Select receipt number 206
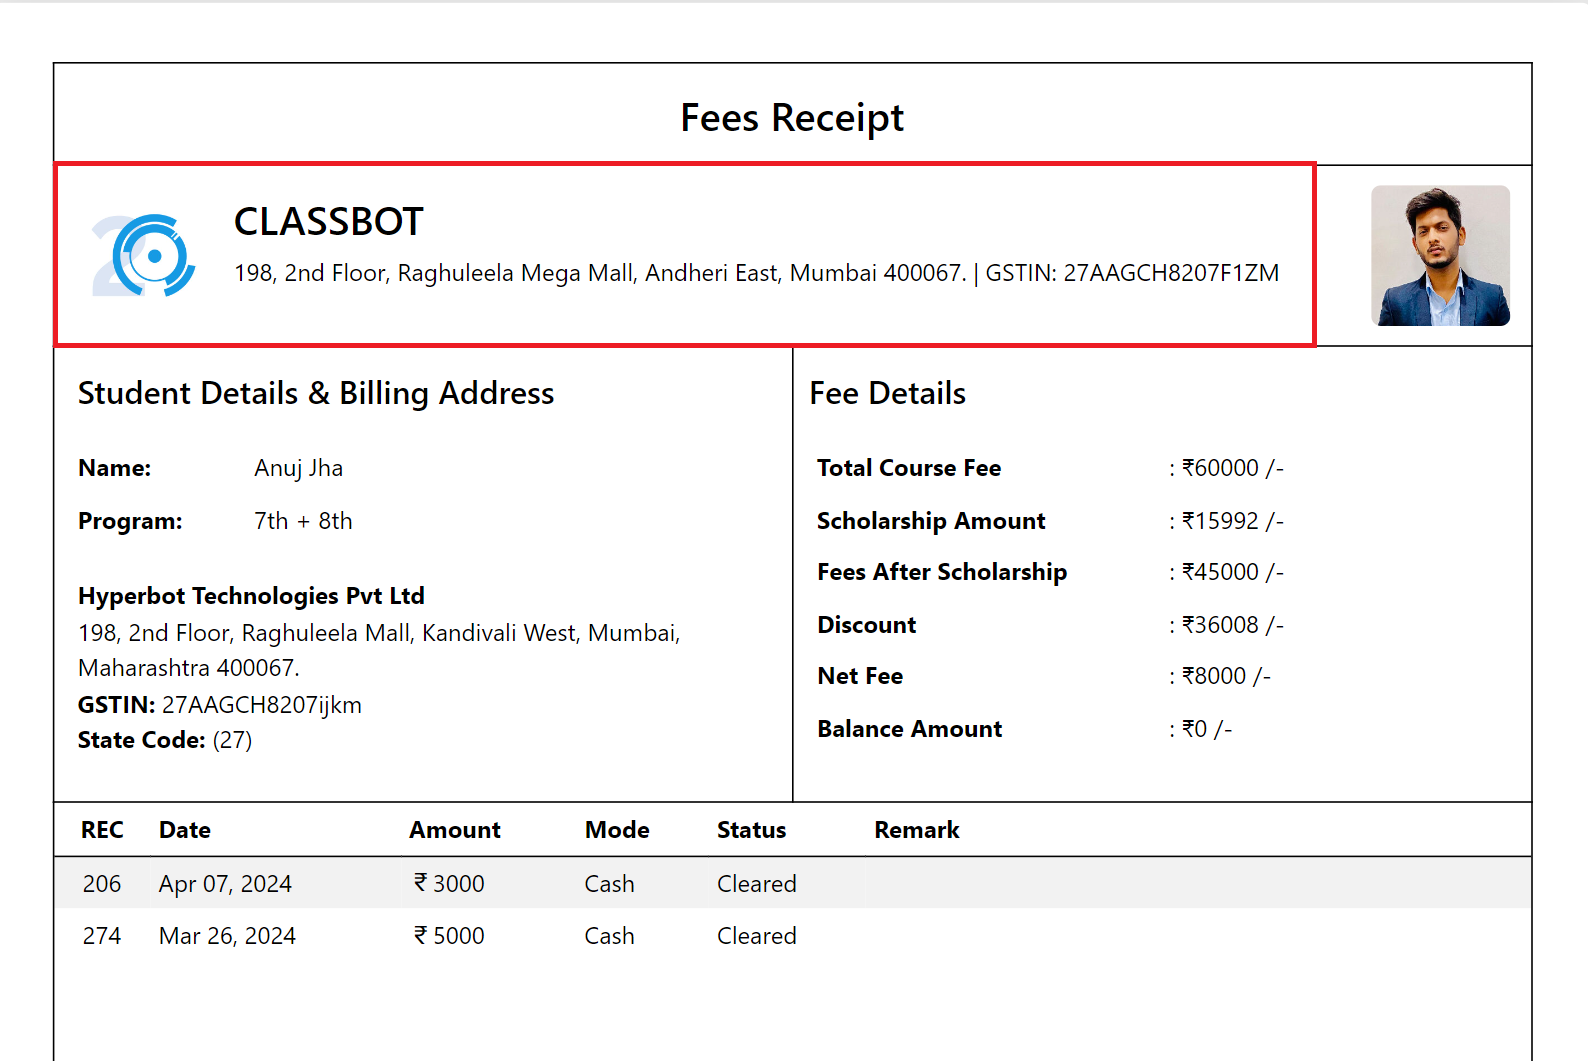This screenshot has height=1061, width=1588. click(x=102, y=884)
